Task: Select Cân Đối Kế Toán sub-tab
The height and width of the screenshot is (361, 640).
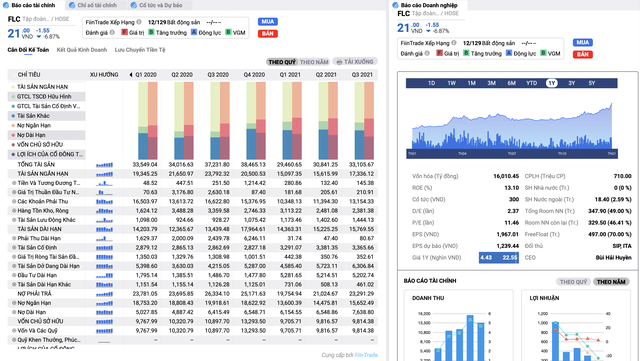Action: 28,50
